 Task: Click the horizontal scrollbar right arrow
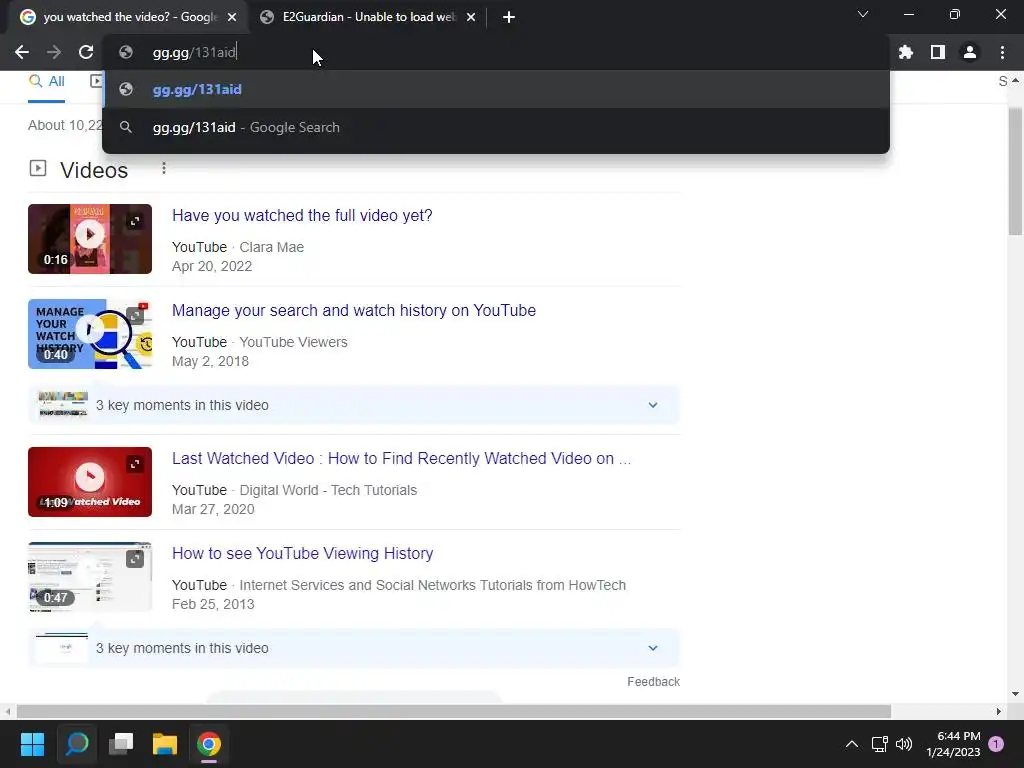point(999,711)
